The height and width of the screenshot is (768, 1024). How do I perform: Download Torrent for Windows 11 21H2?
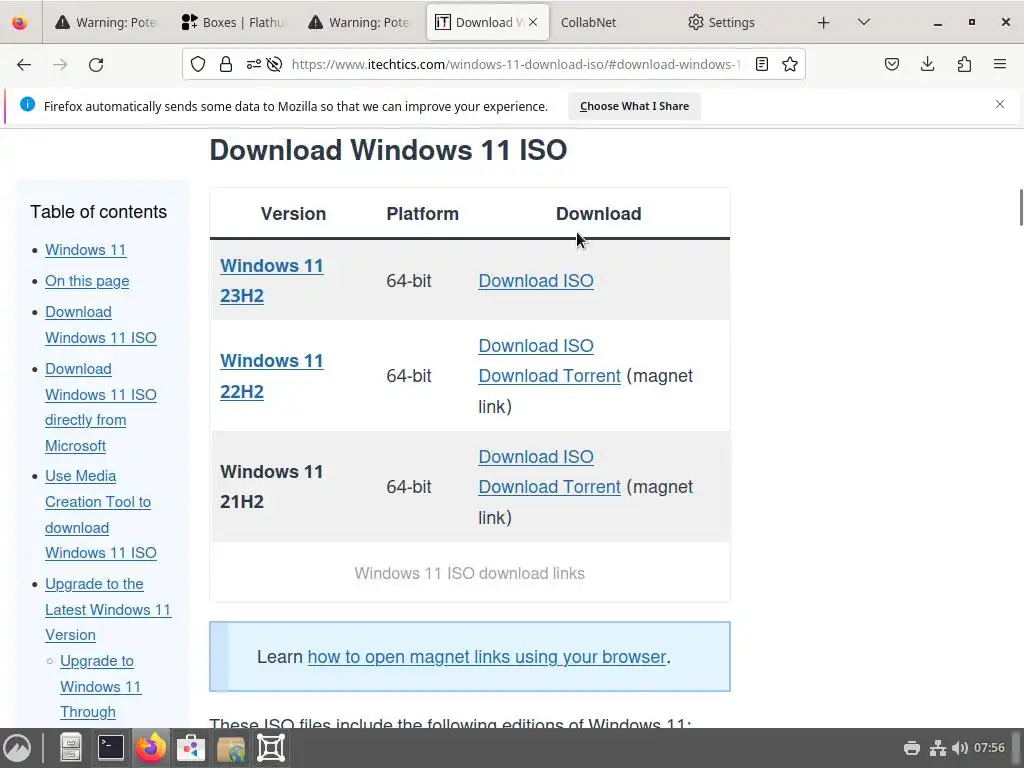coord(549,487)
